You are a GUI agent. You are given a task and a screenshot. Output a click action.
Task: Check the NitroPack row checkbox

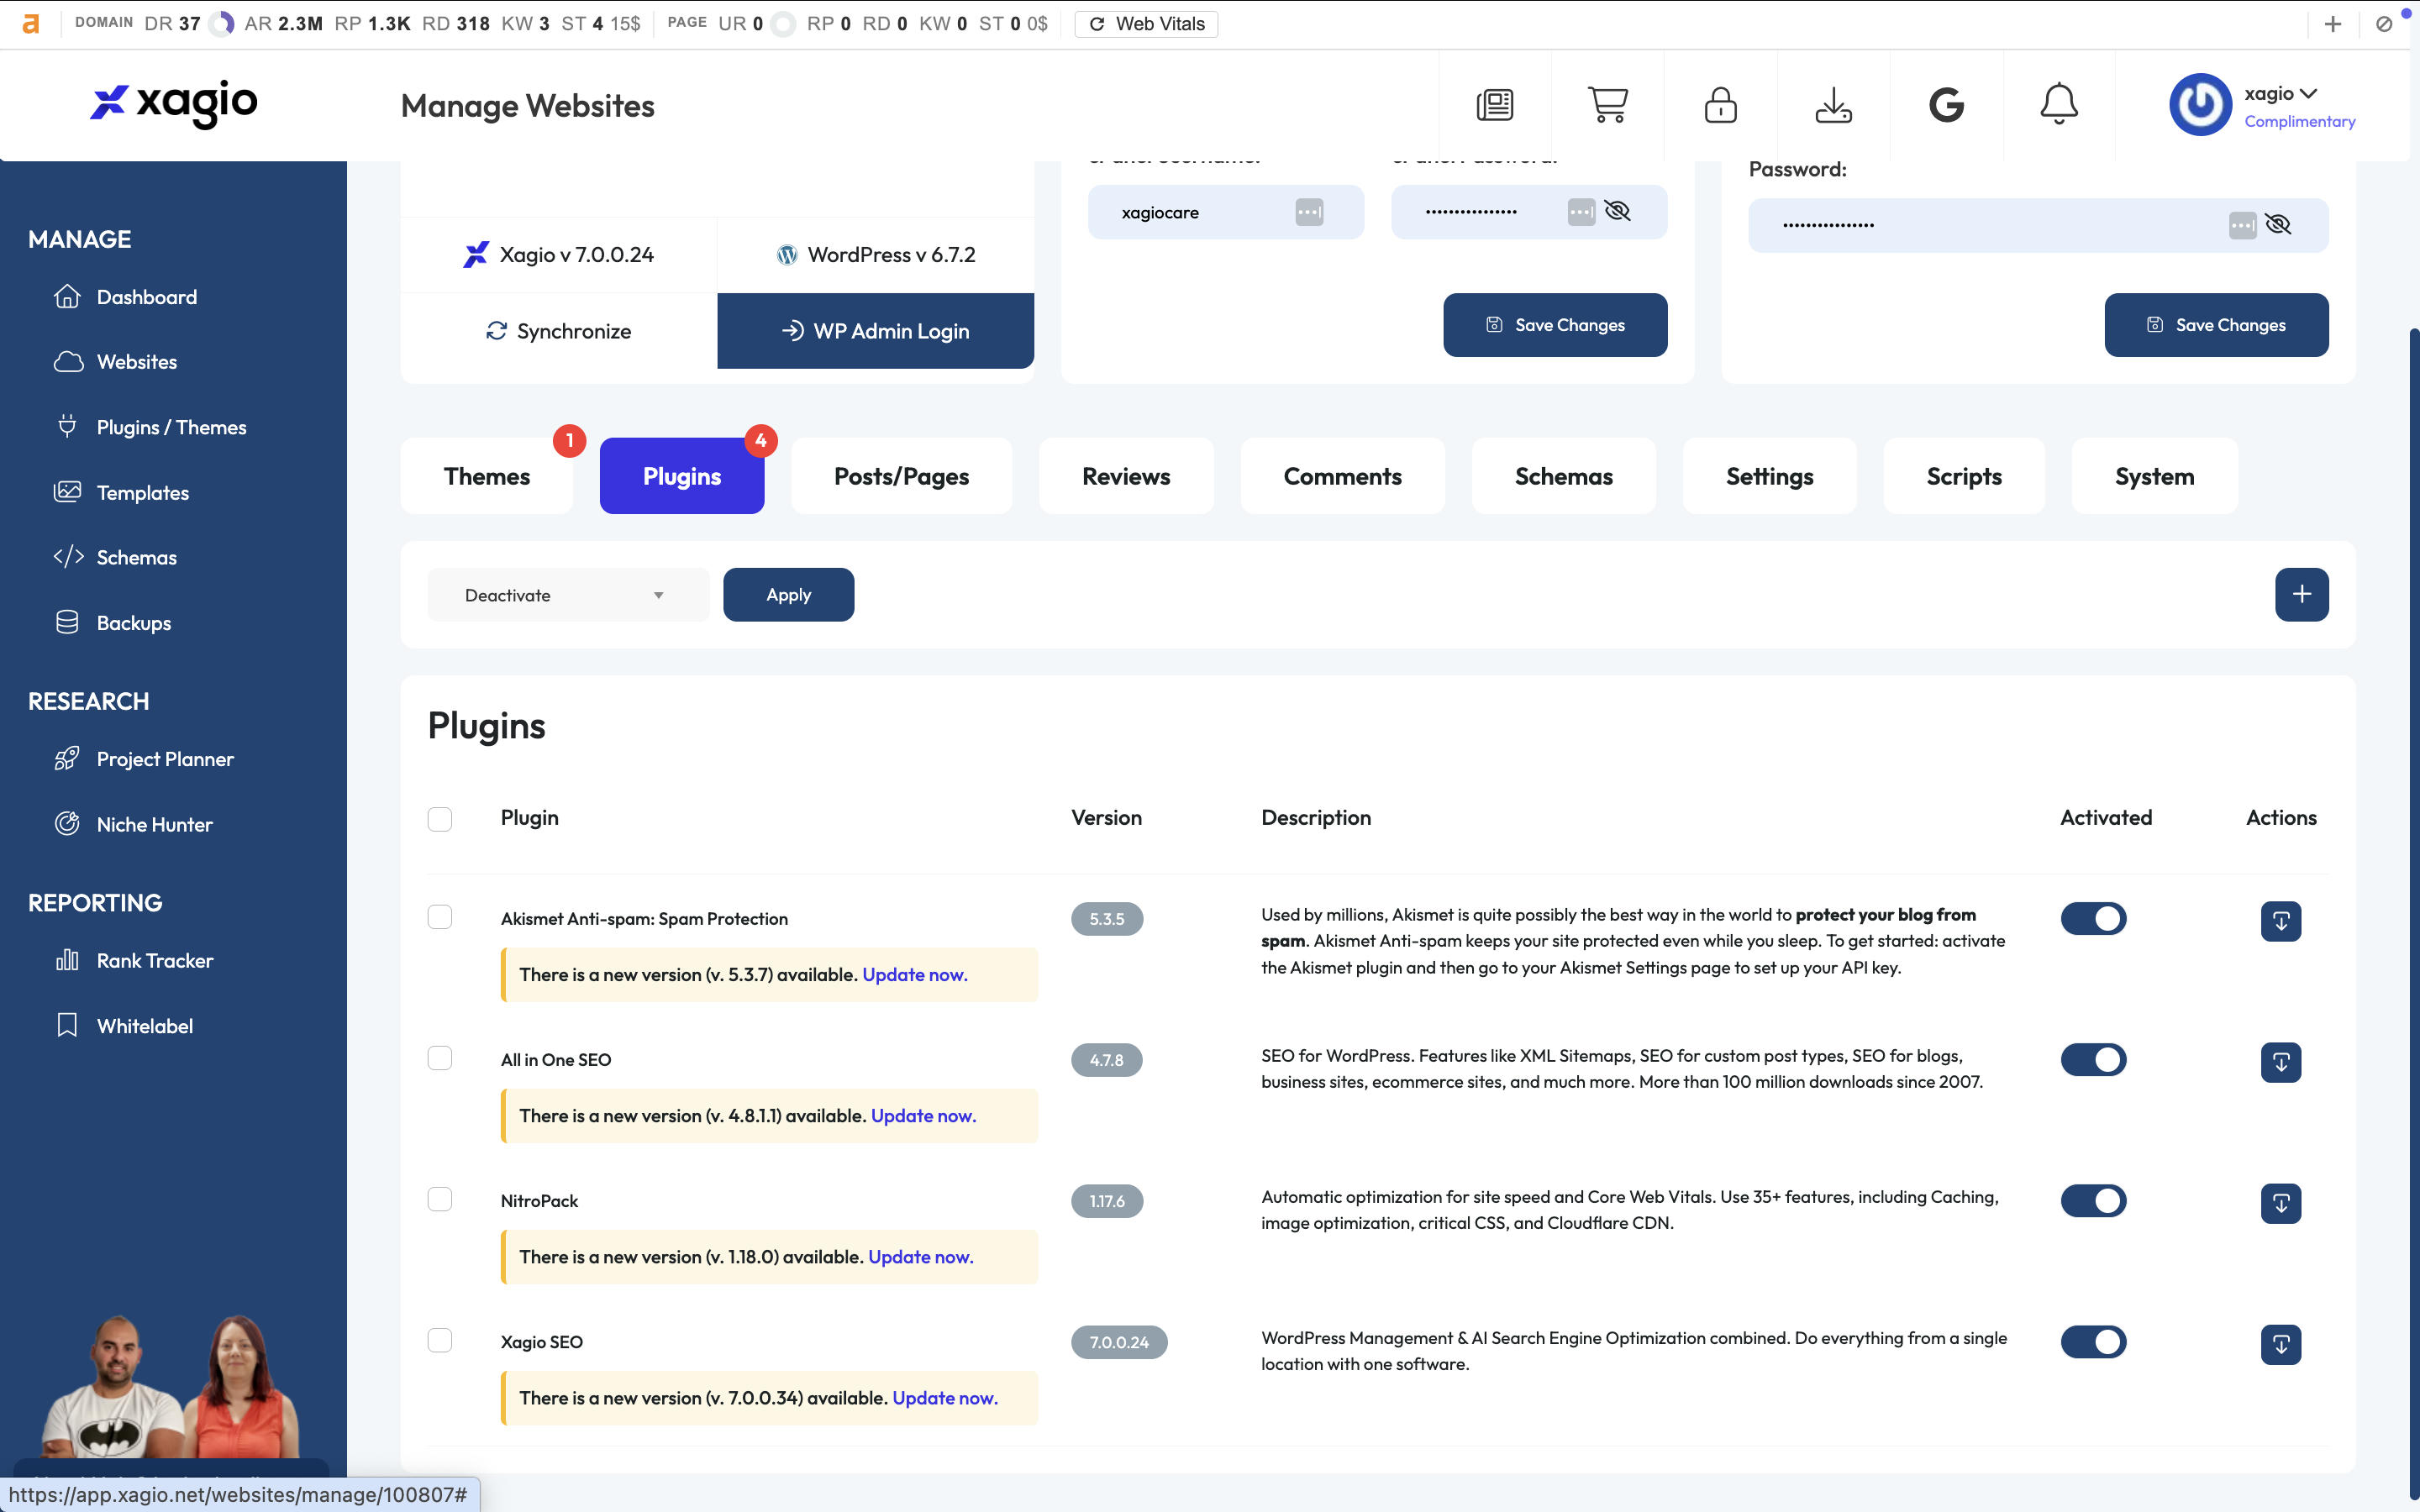440,1199
